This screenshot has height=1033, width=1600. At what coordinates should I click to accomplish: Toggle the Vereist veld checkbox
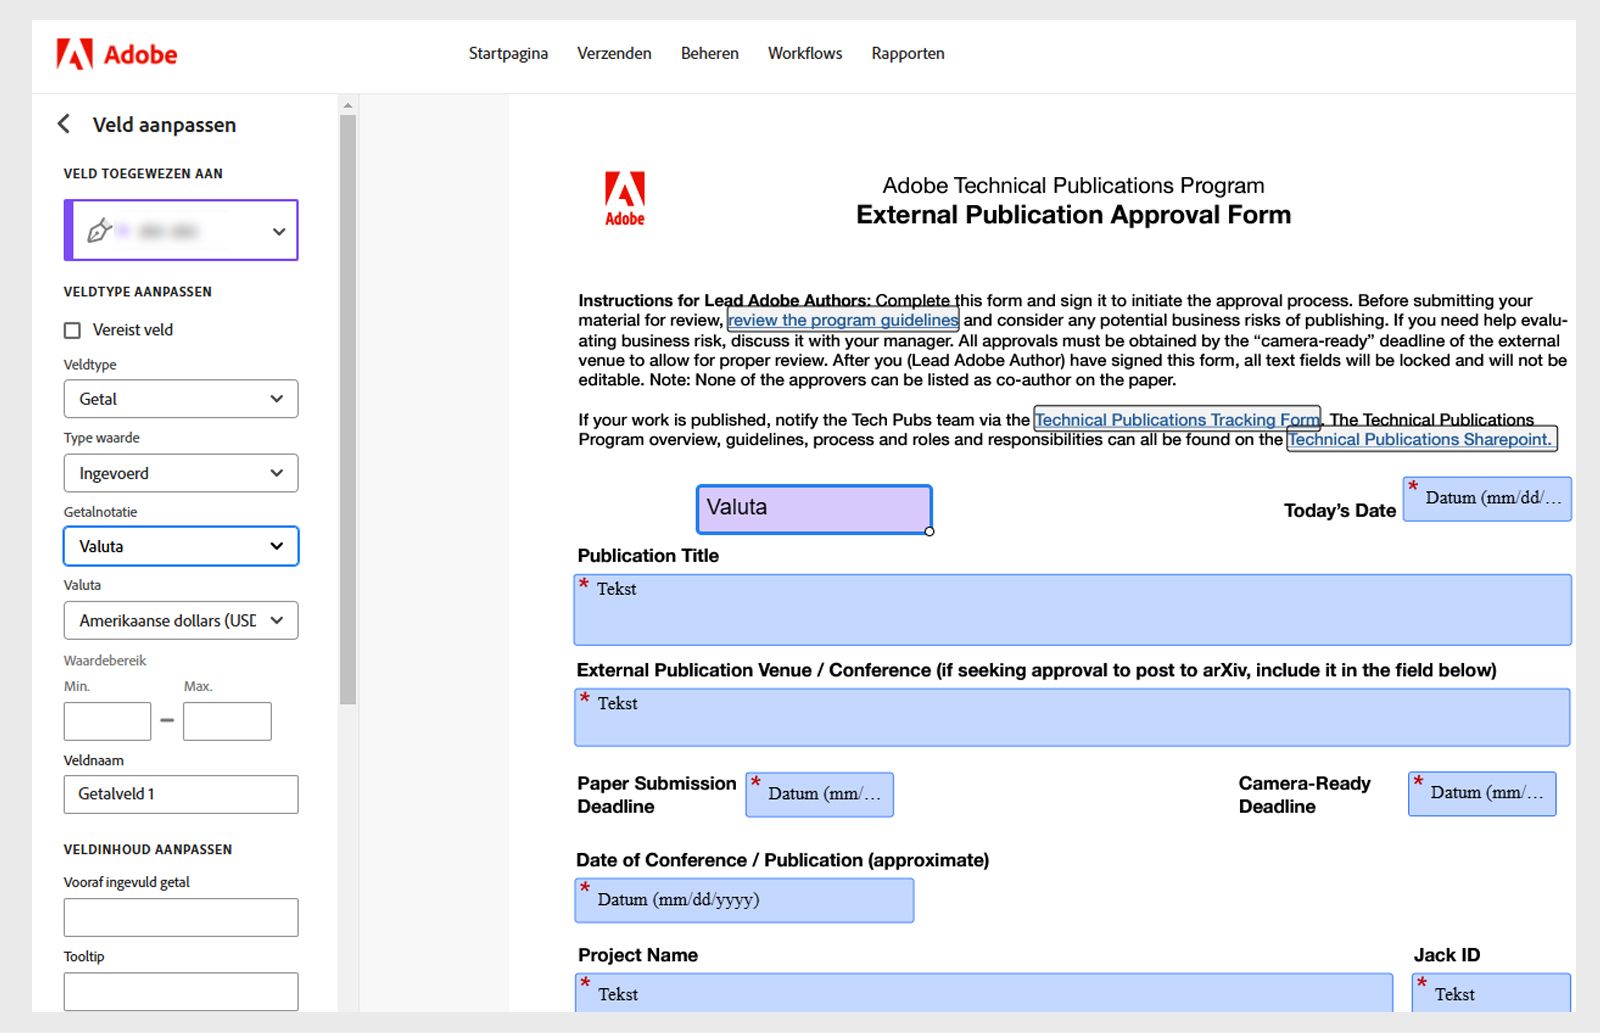[x=72, y=330]
